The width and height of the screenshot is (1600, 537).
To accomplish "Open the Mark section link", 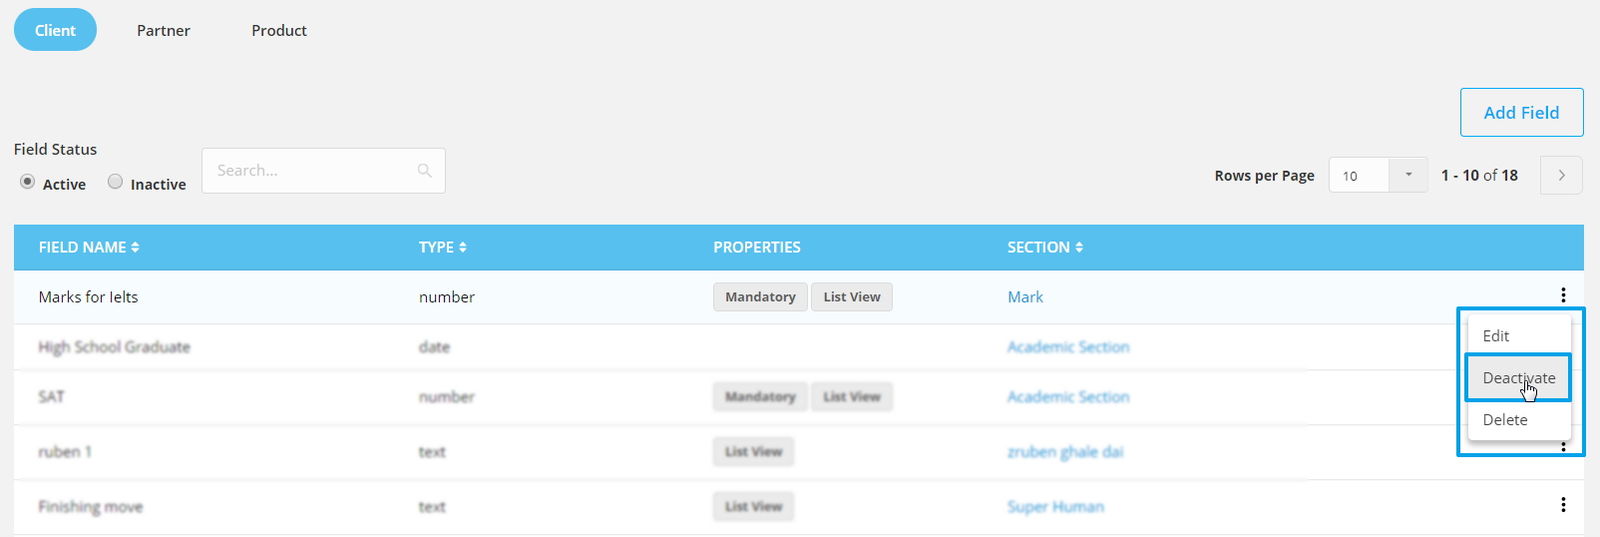I will tap(1025, 297).
